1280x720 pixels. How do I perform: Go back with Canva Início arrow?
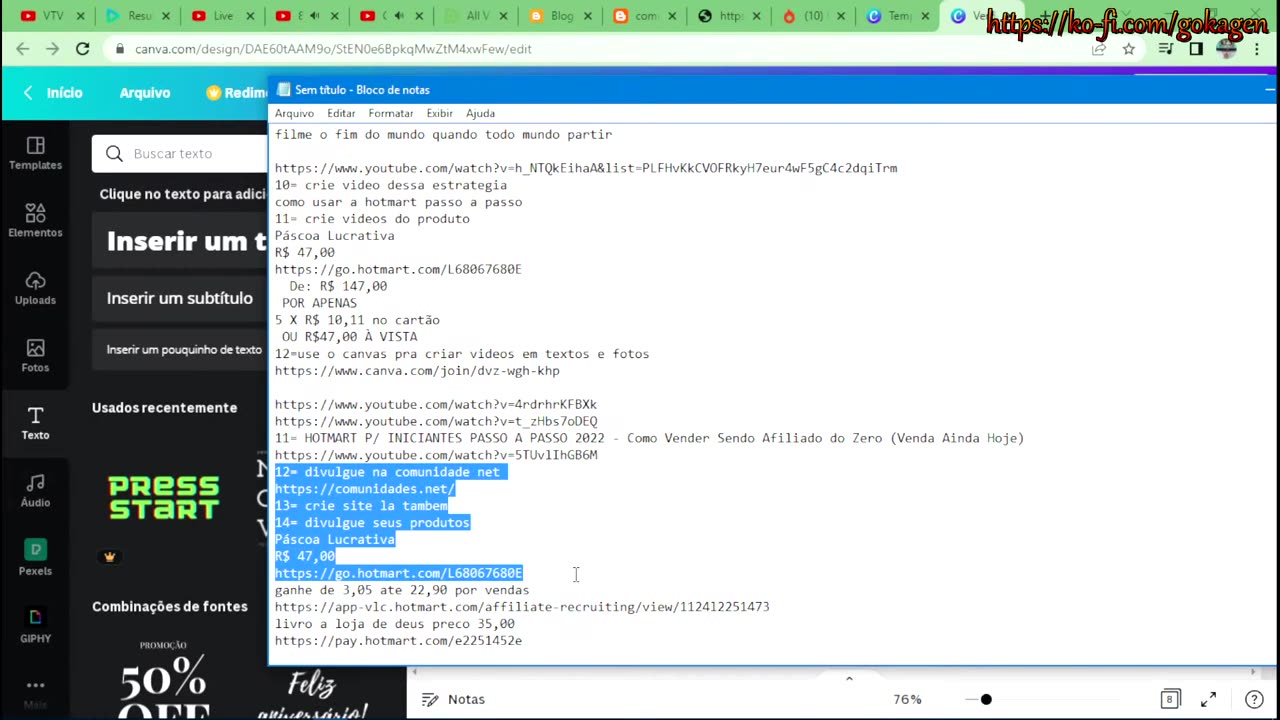(28, 92)
